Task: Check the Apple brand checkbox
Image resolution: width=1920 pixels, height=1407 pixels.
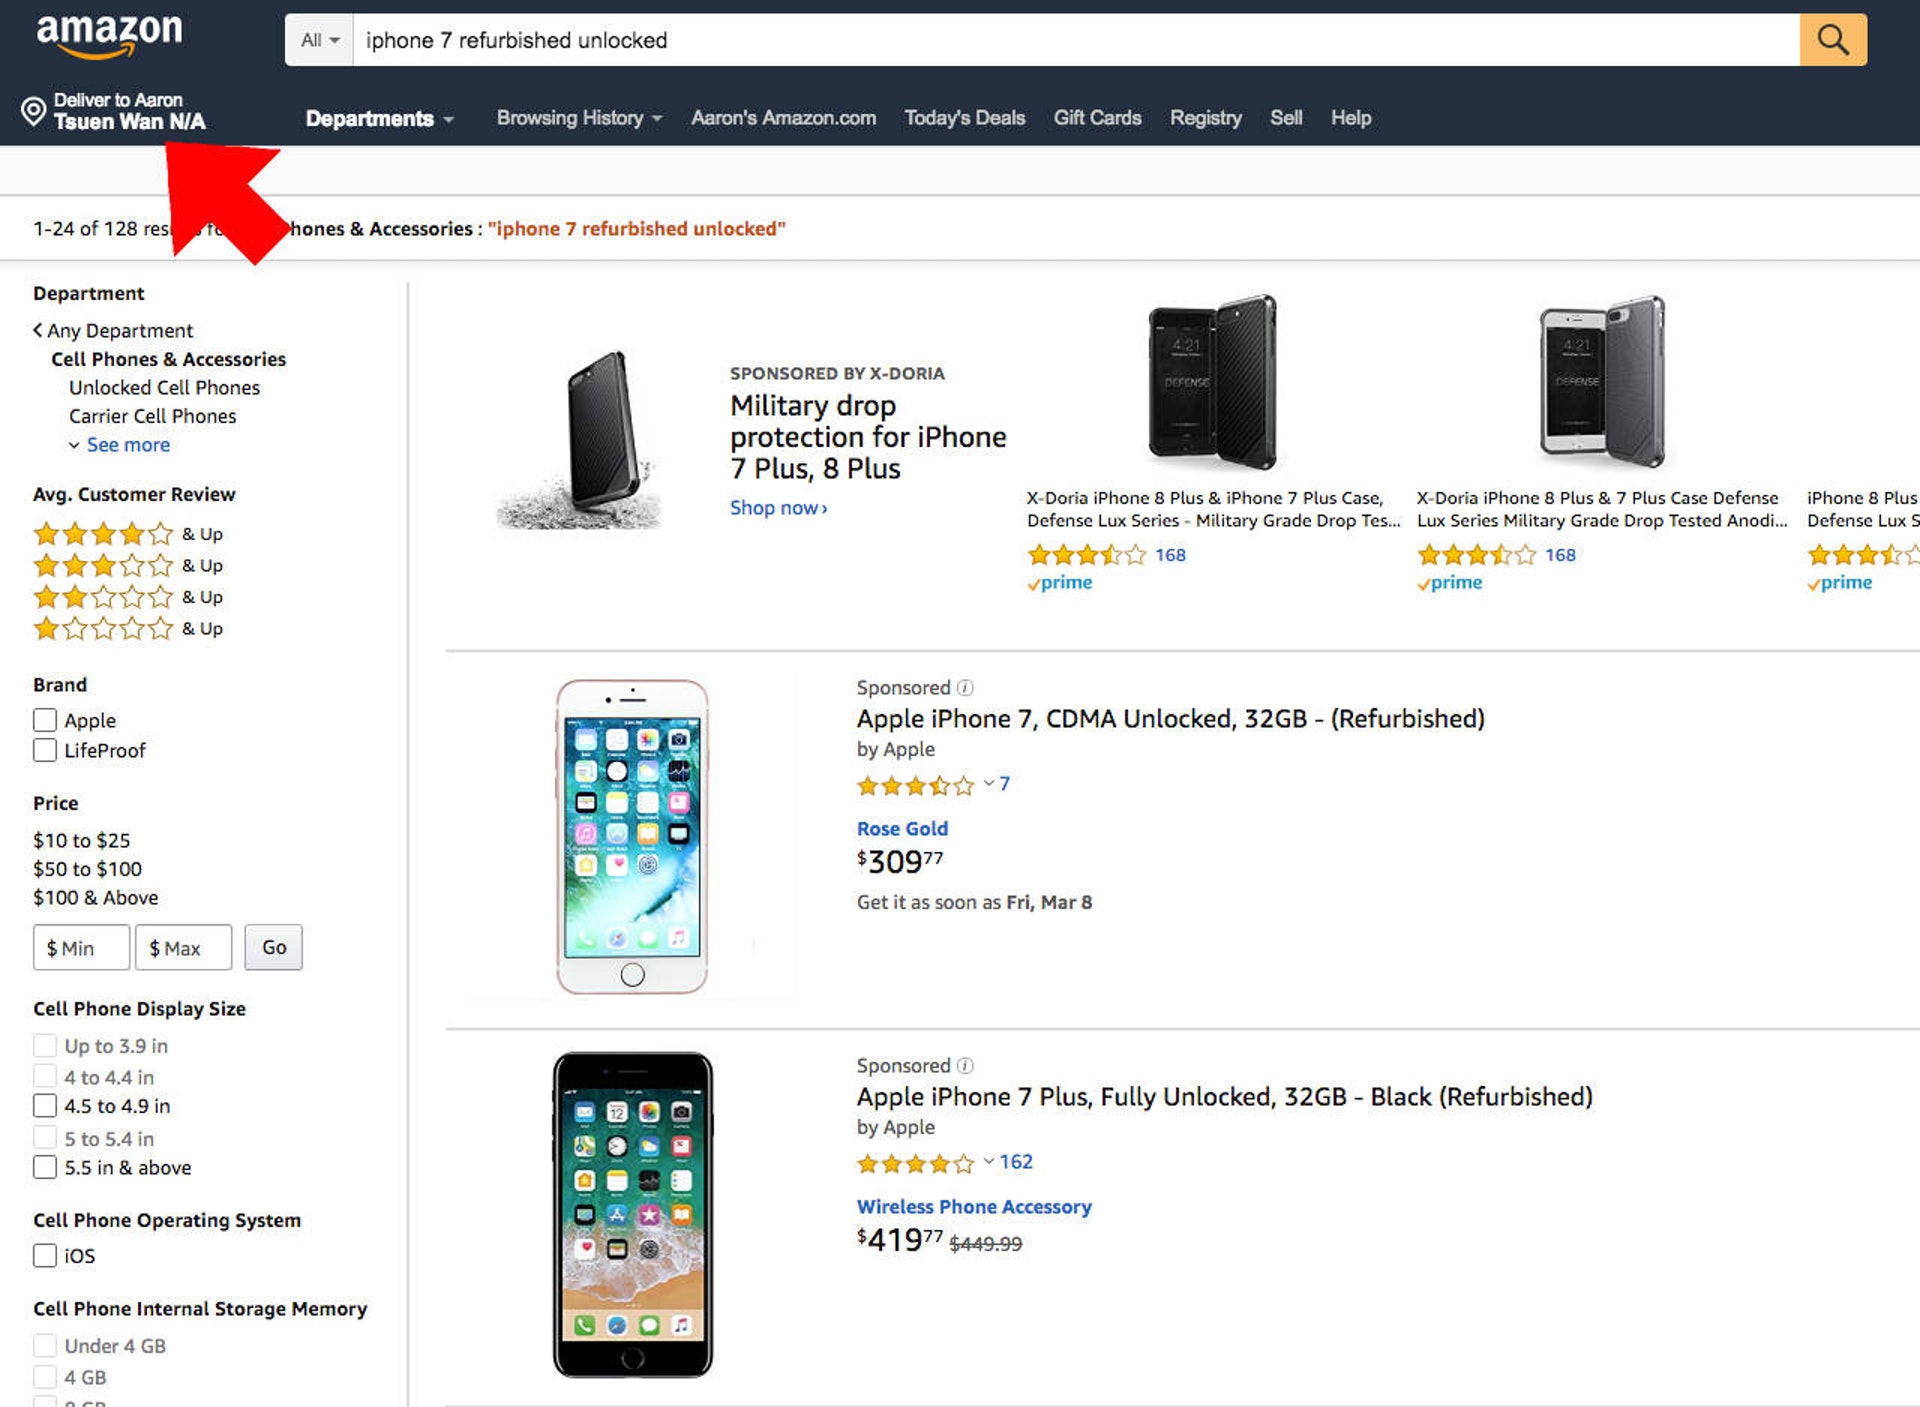Action: tap(45, 720)
